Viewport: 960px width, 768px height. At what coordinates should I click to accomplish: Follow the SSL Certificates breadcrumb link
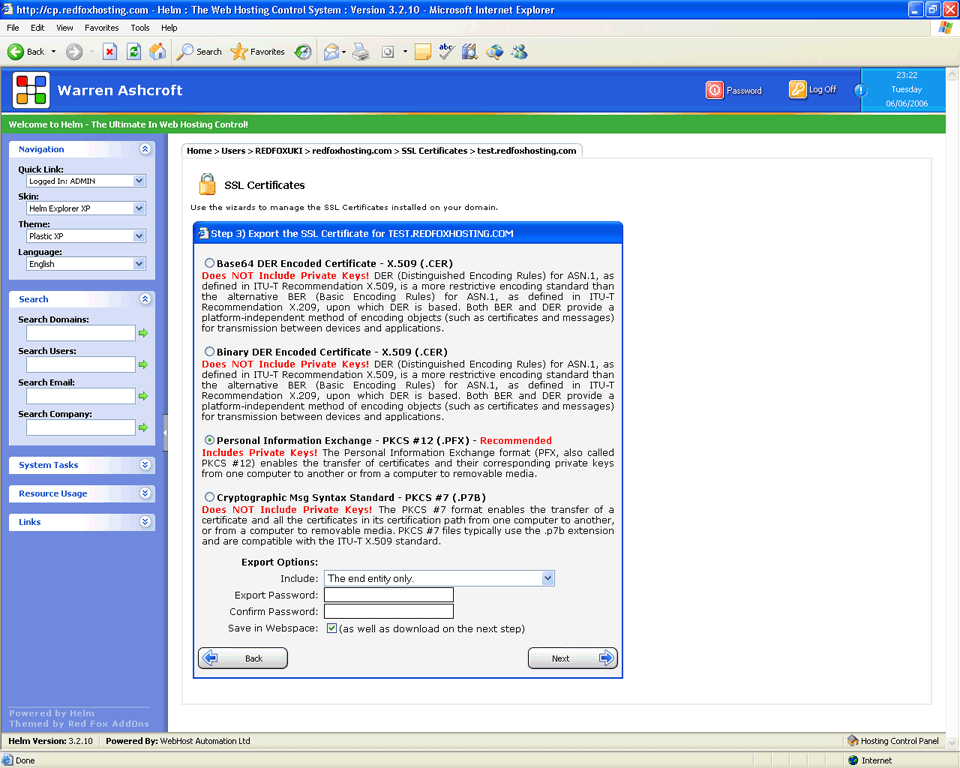[x=434, y=151]
